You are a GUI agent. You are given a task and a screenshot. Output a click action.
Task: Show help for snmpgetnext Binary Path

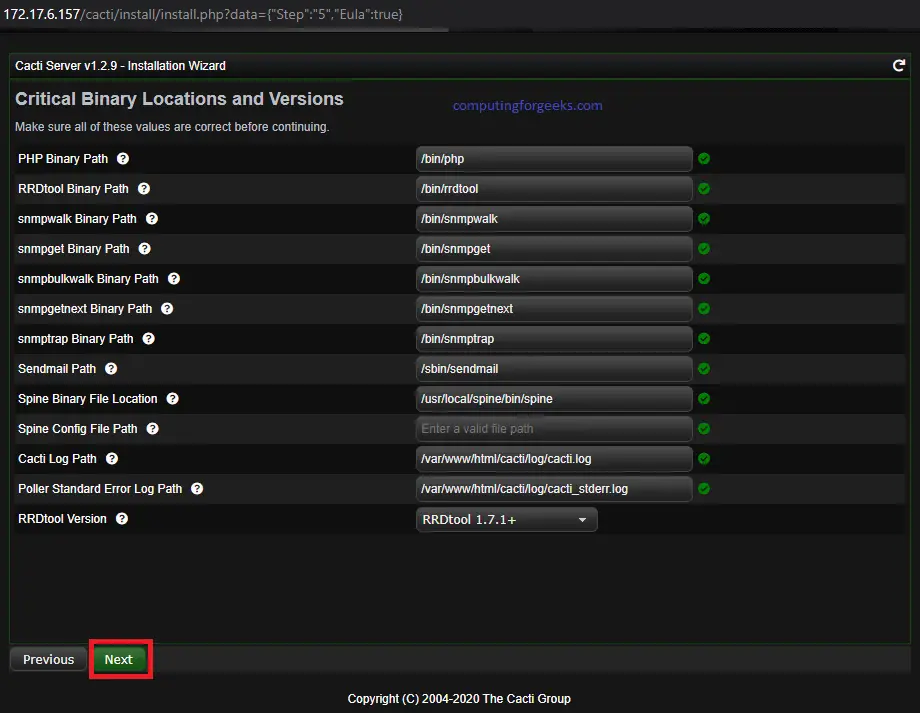click(x=167, y=308)
